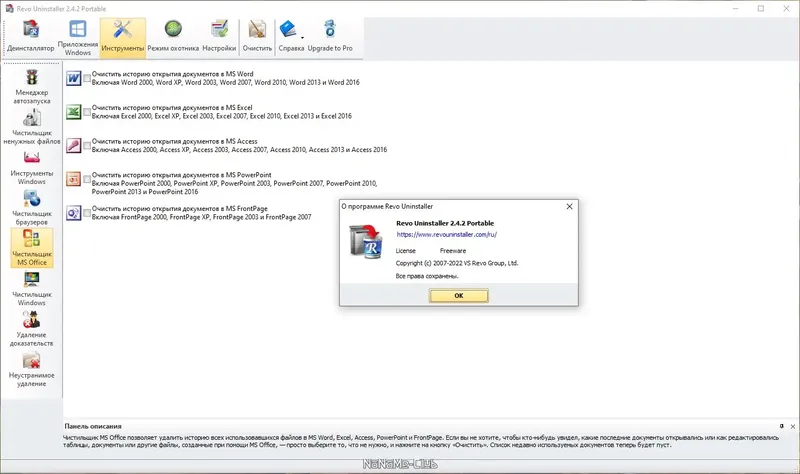The height and width of the screenshot is (474, 800).
Task: Open the Справка help book icon
Action: tap(288, 29)
